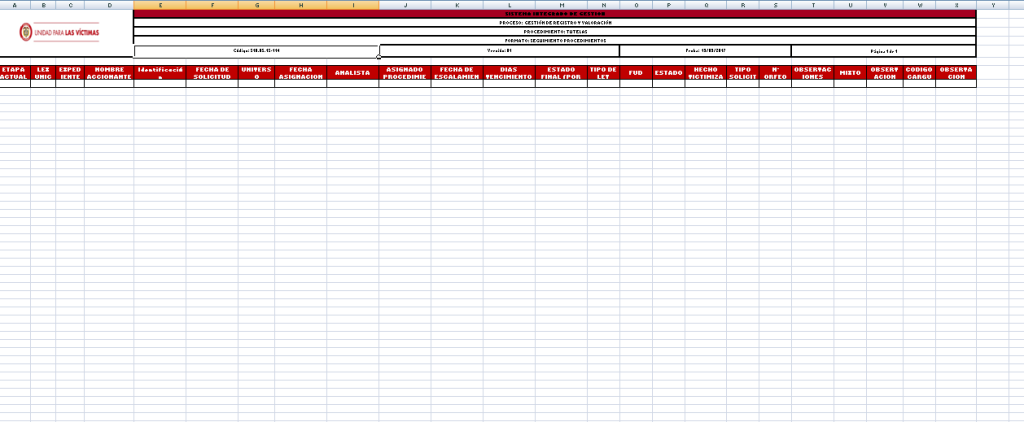Select the DIAS VENCIMIENTO header cell
The height and width of the screenshot is (422, 1024).
pyautogui.click(x=508, y=73)
